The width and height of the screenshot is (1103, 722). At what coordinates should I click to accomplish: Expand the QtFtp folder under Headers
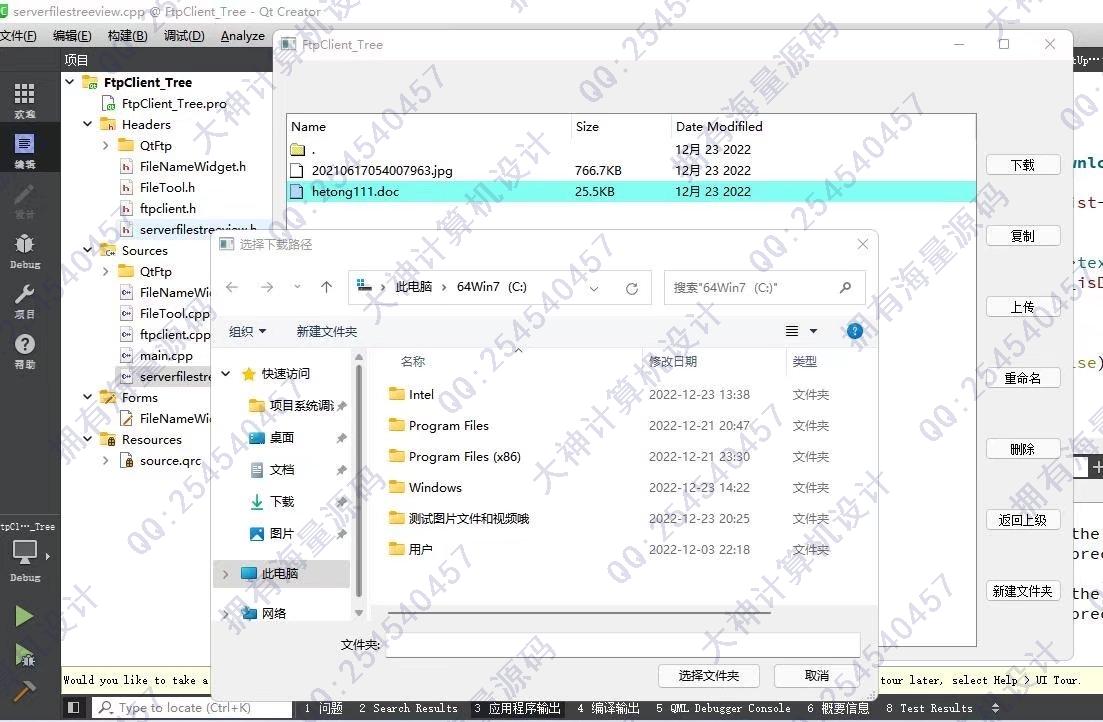[106, 146]
